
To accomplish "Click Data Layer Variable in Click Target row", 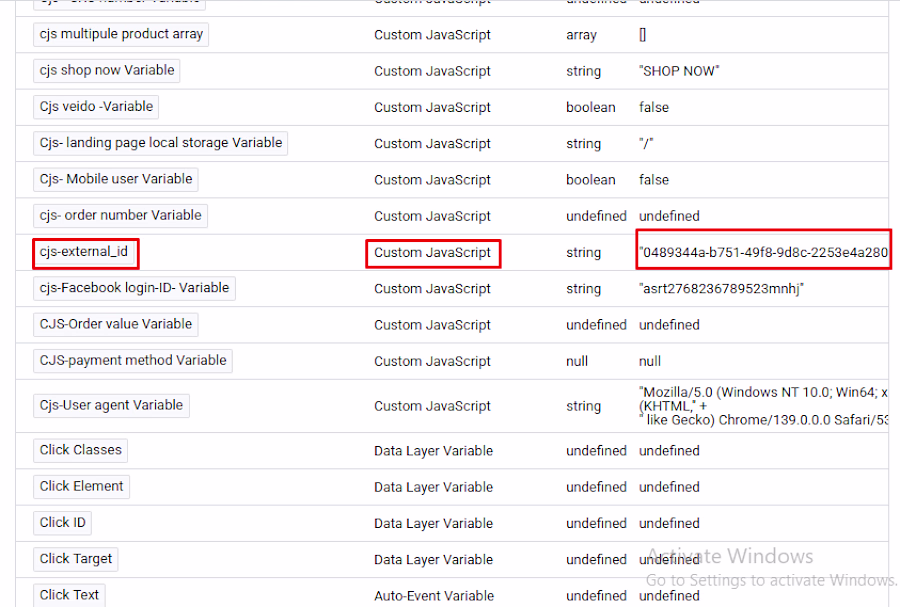I will (x=433, y=559).
